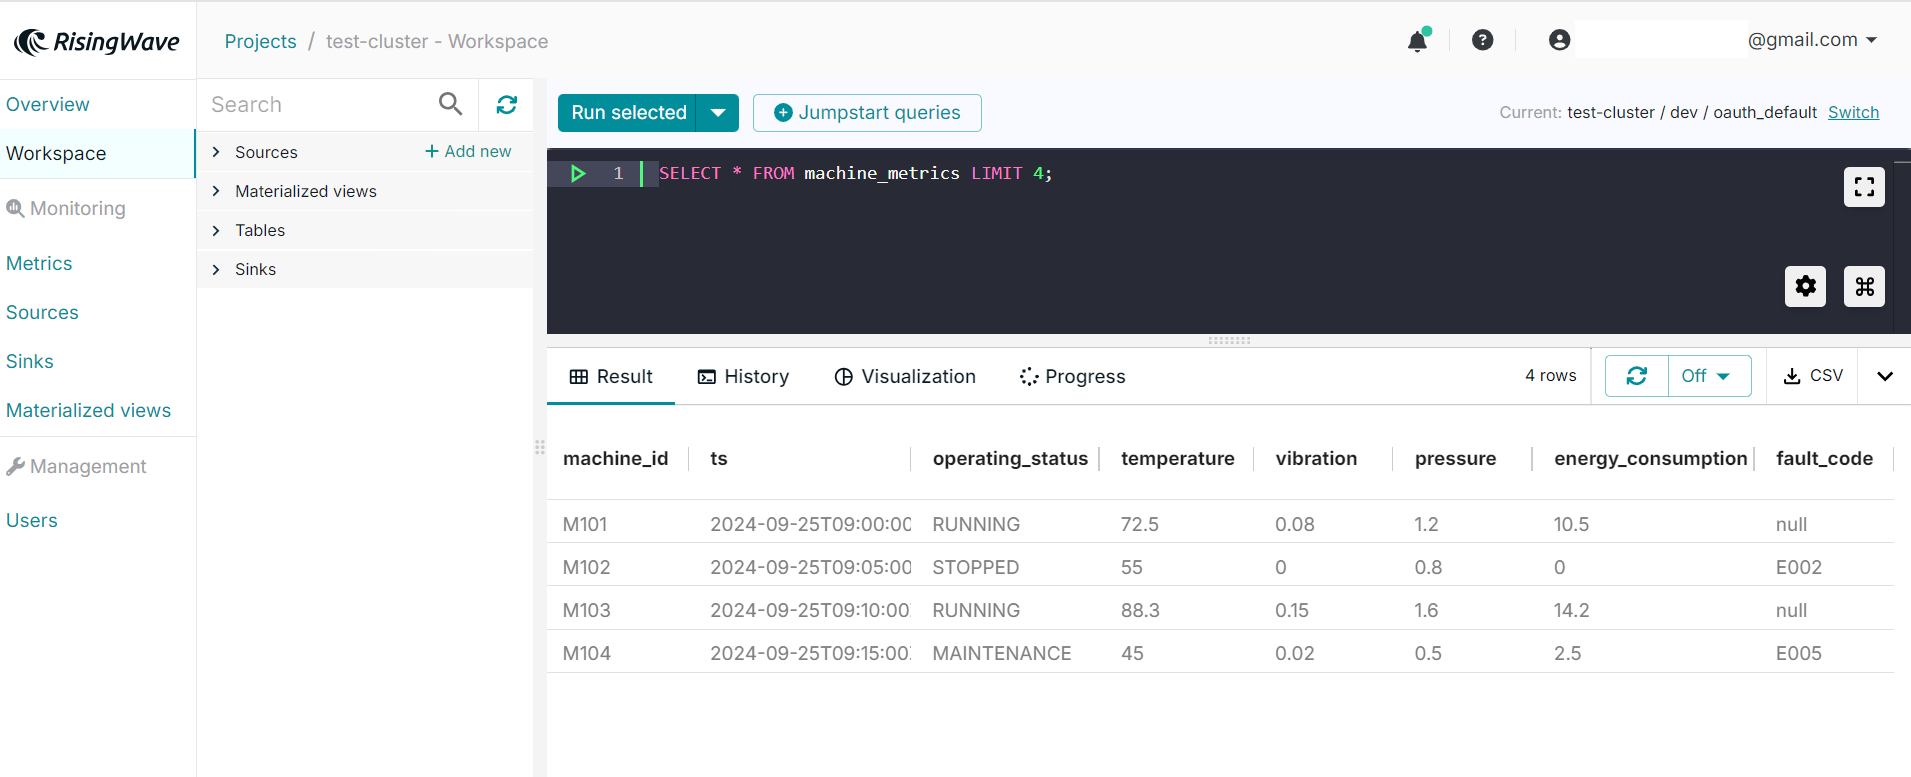This screenshot has width=1911, height=777.
Task: Expand the Tables tree node
Action: pos(216,230)
